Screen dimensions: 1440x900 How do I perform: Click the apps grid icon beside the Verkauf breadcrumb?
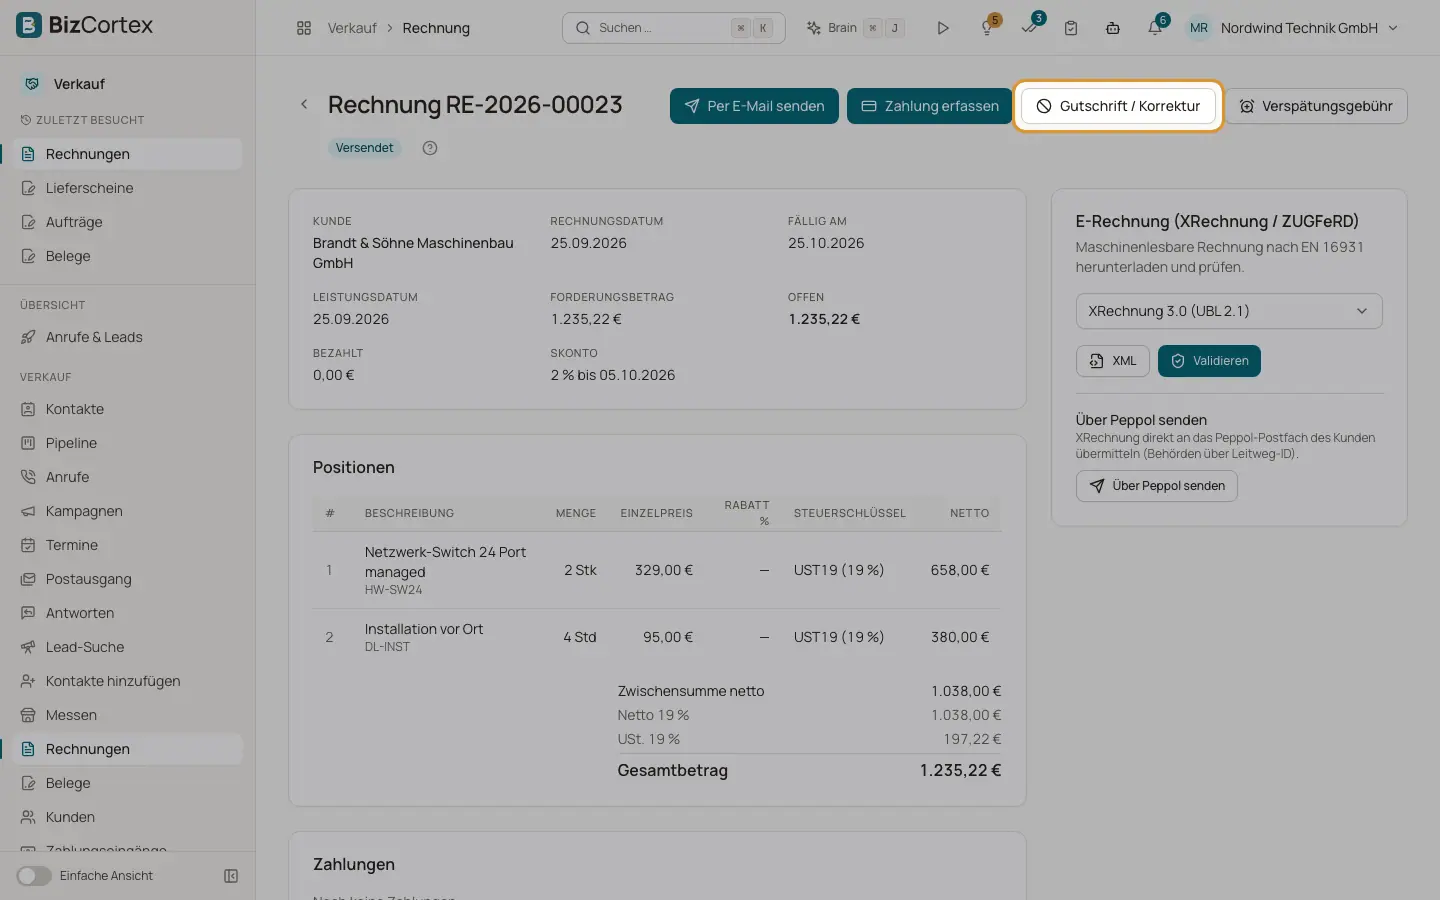pos(304,28)
